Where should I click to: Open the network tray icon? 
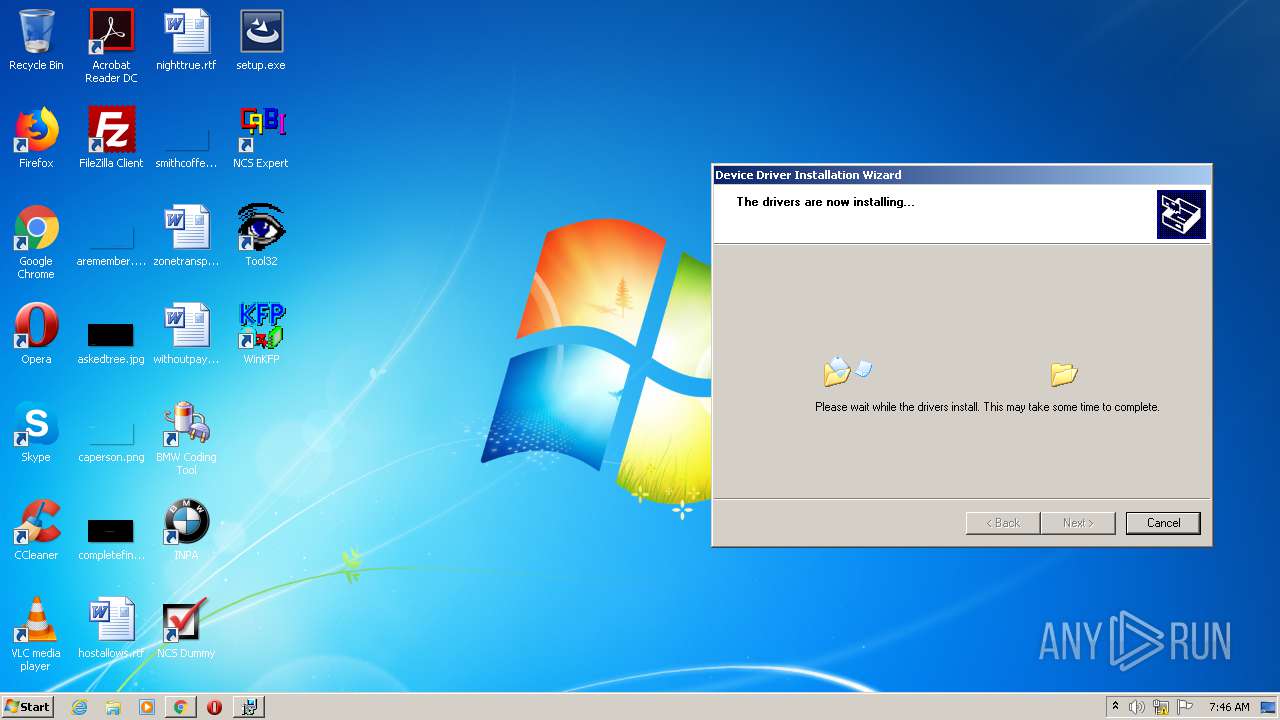(1161, 707)
